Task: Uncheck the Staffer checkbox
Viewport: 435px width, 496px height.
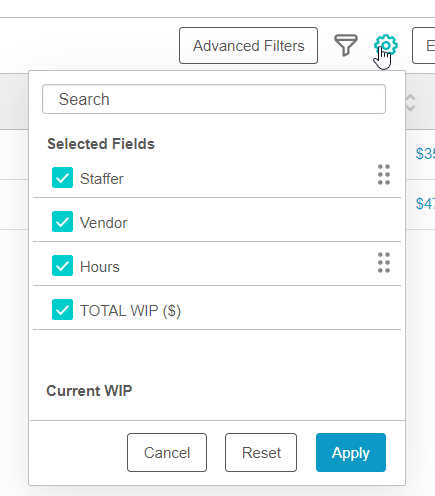Action: click(x=62, y=178)
